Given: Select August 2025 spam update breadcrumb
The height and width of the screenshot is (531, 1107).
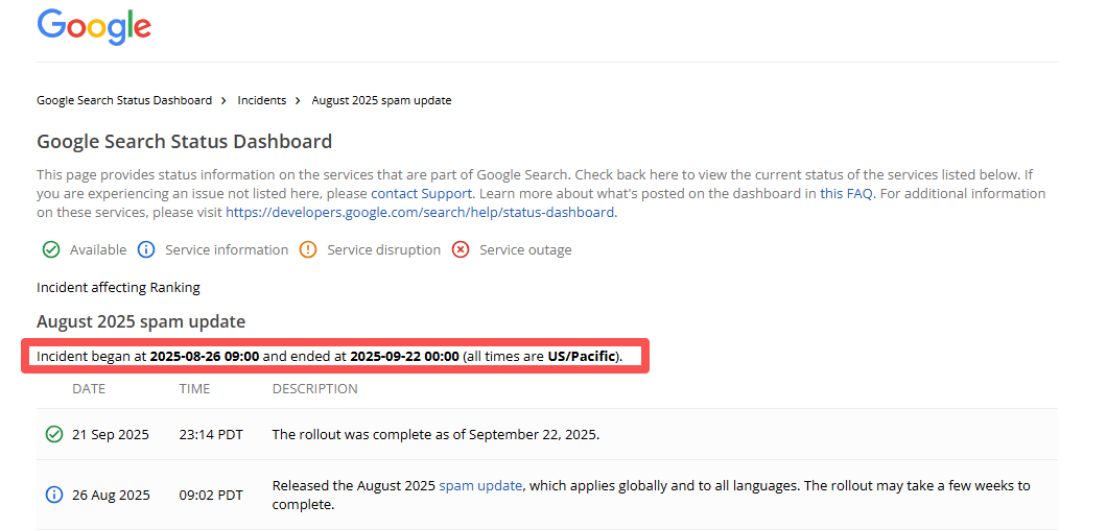Looking at the screenshot, I should pos(381,101).
